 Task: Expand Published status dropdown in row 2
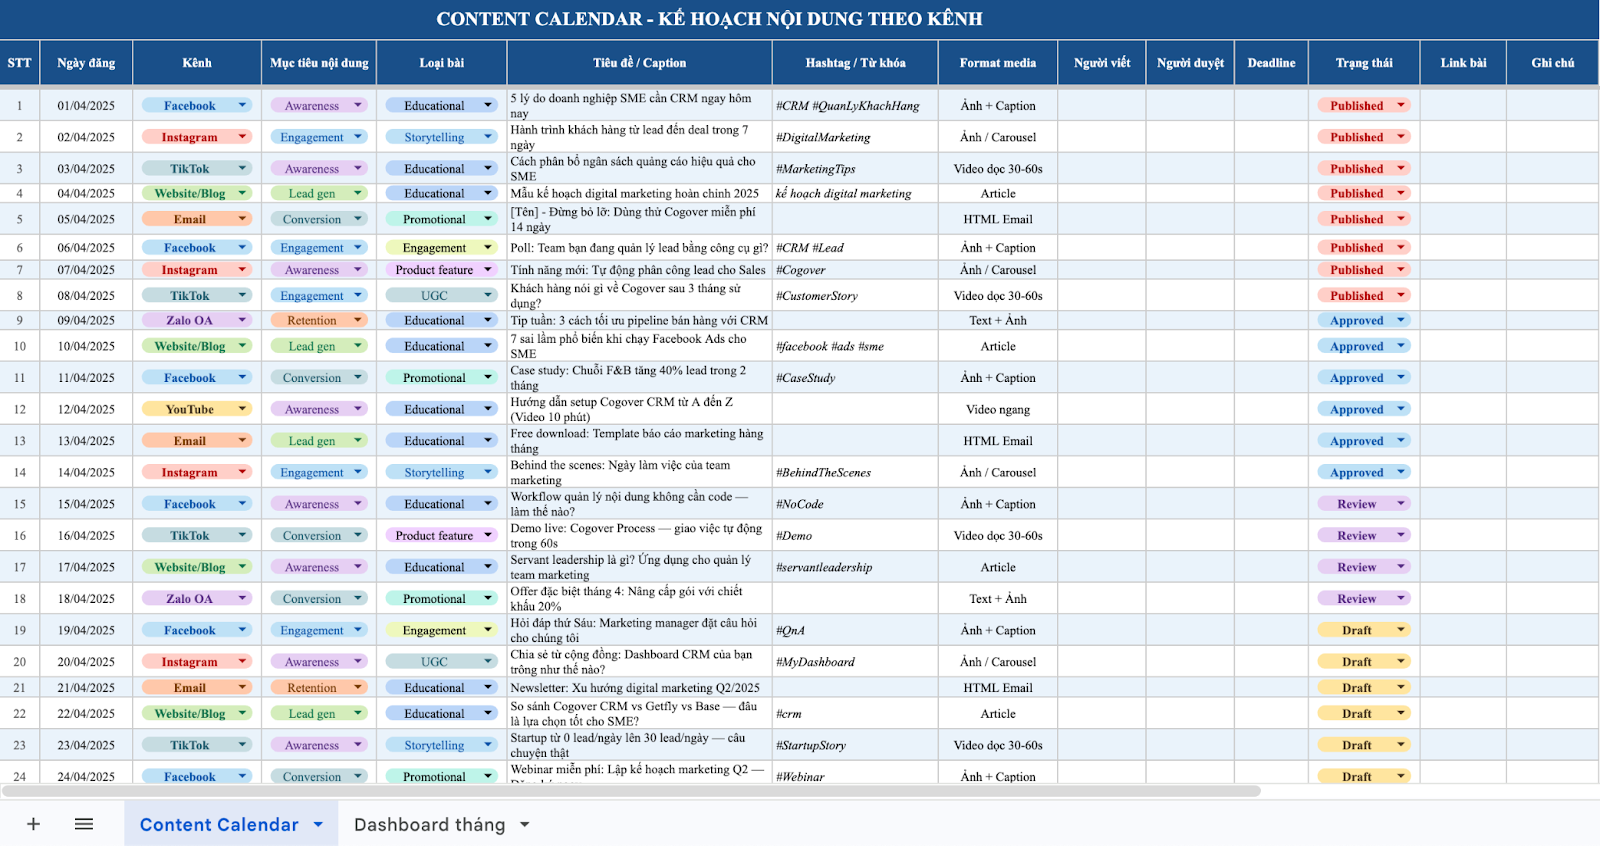(x=1401, y=137)
